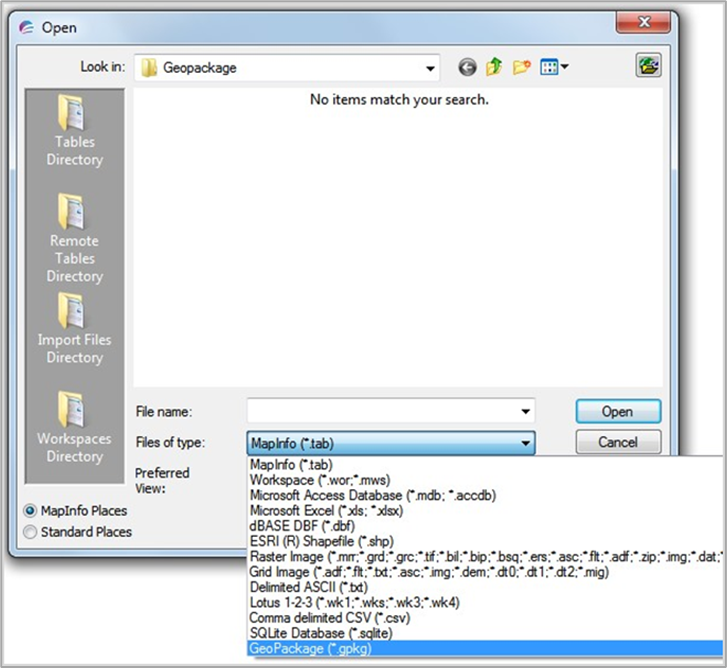Choose Comma delimited CSV (*.csv) type
This screenshot has width=727, height=668.
pos(485,617)
